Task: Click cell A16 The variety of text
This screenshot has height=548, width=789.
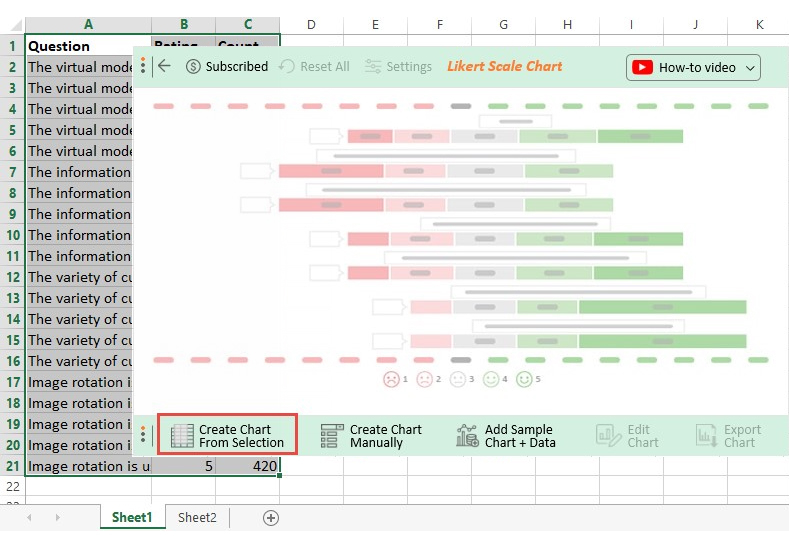Action: (x=79, y=361)
